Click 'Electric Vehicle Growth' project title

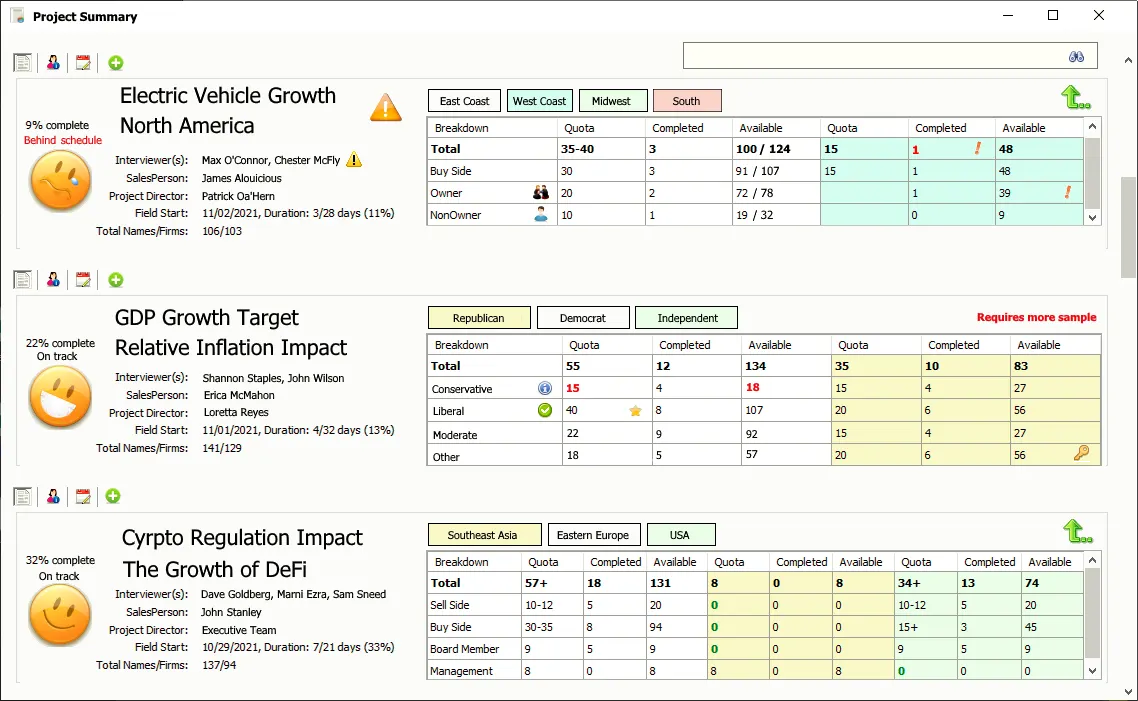click(x=228, y=96)
